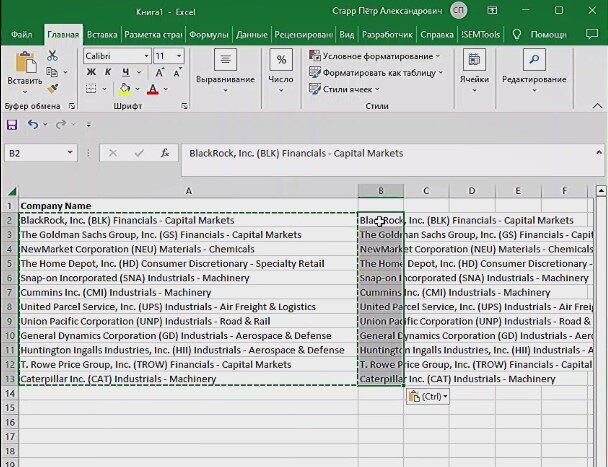This screenshot has height=467, width=608.
Task: Click the СП account avatar
Action: (459, 10)
